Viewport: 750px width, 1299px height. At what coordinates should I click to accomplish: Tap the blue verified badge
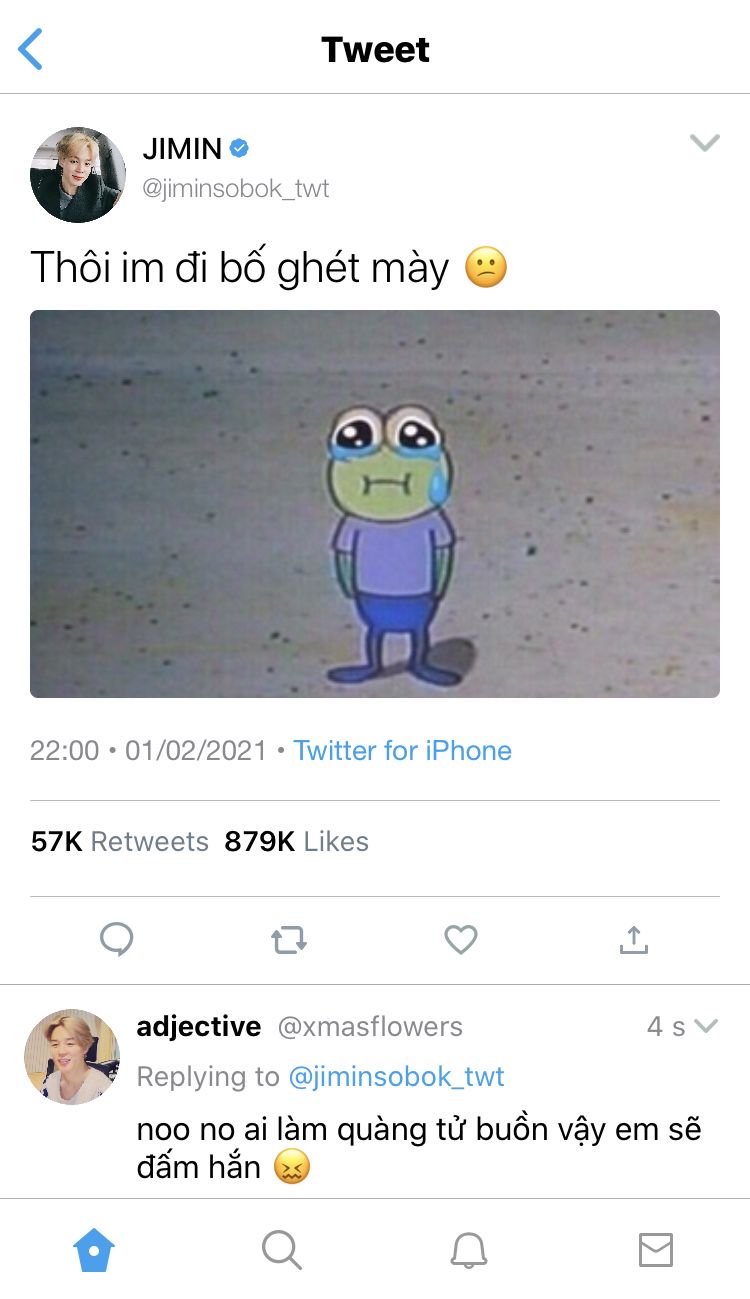[239, 149]
